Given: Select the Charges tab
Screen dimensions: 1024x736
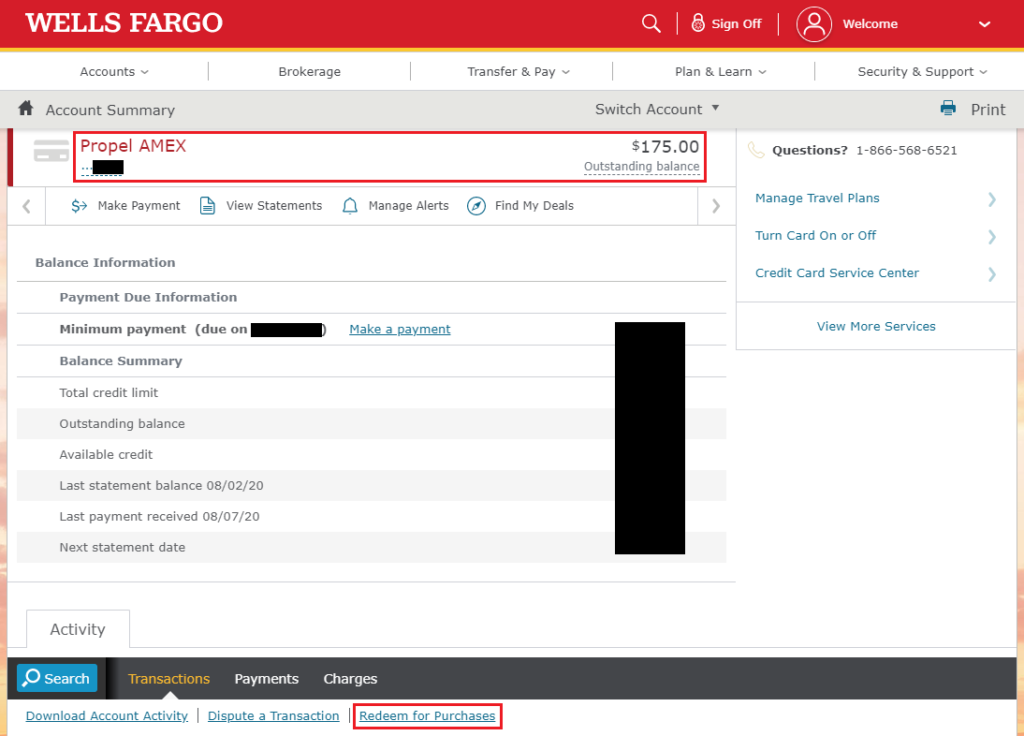Looking at the screenshot, I should pyautogui.click(x=349, y=678).
